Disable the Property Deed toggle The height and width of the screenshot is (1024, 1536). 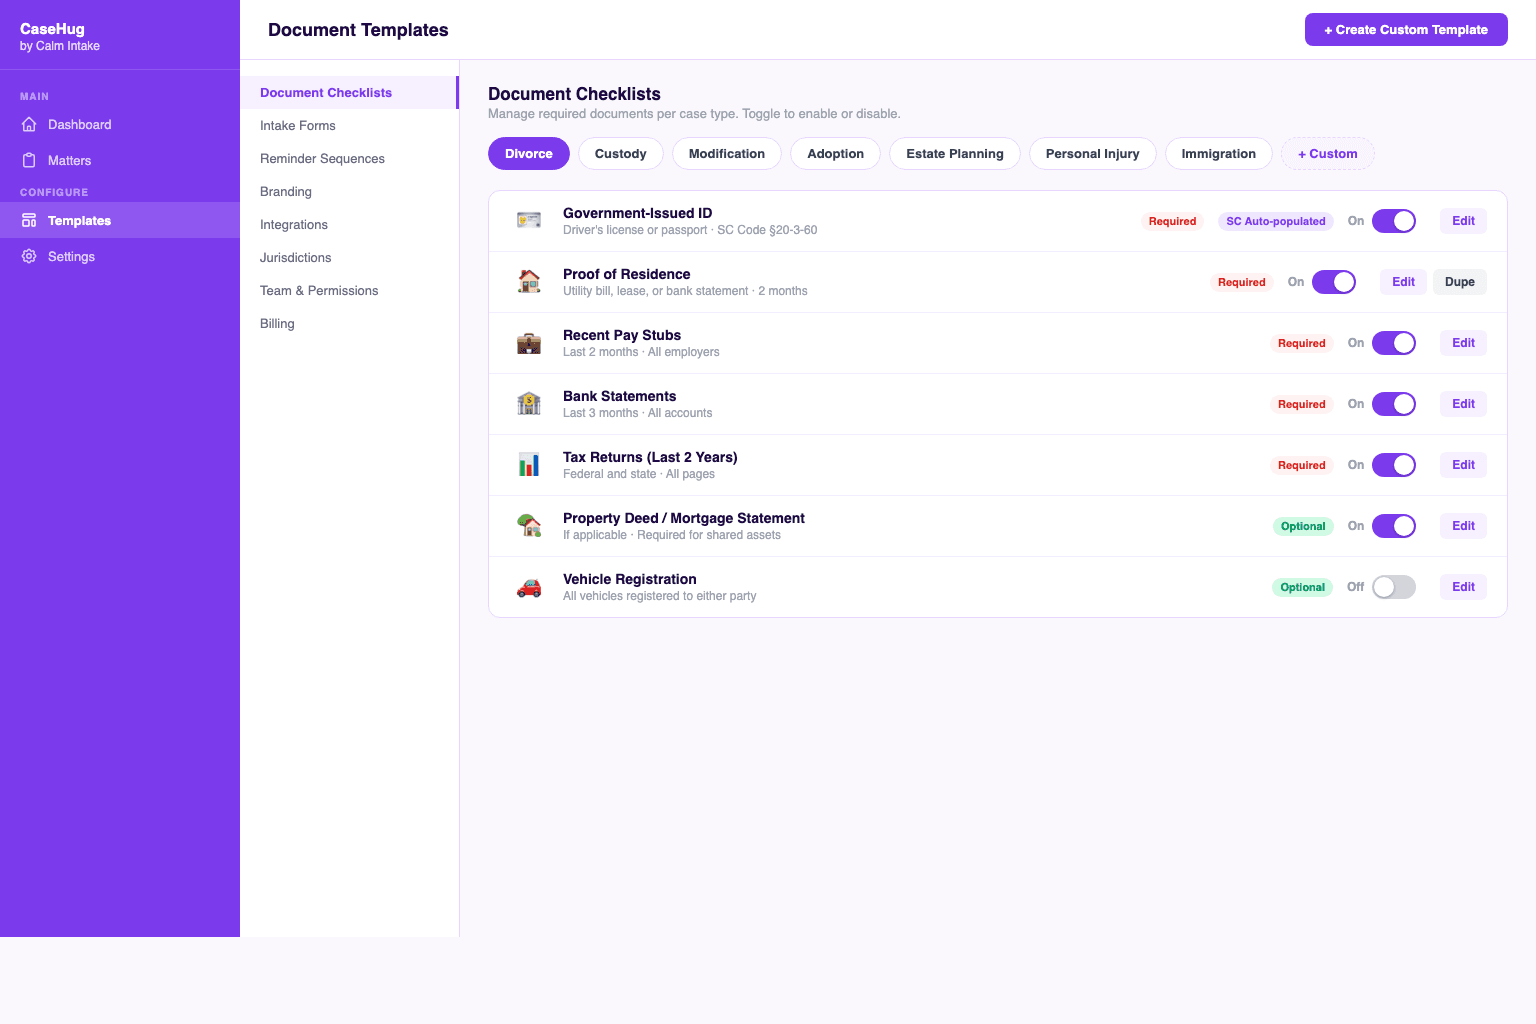1393,526
